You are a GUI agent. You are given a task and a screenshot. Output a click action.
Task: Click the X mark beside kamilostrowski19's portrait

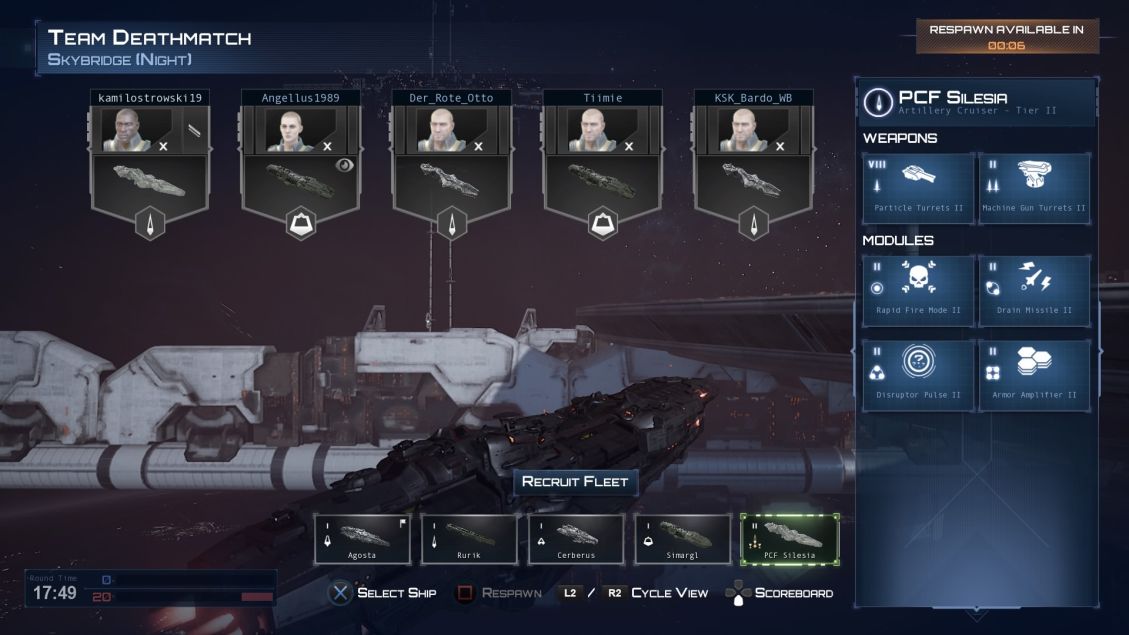(163, 146)
